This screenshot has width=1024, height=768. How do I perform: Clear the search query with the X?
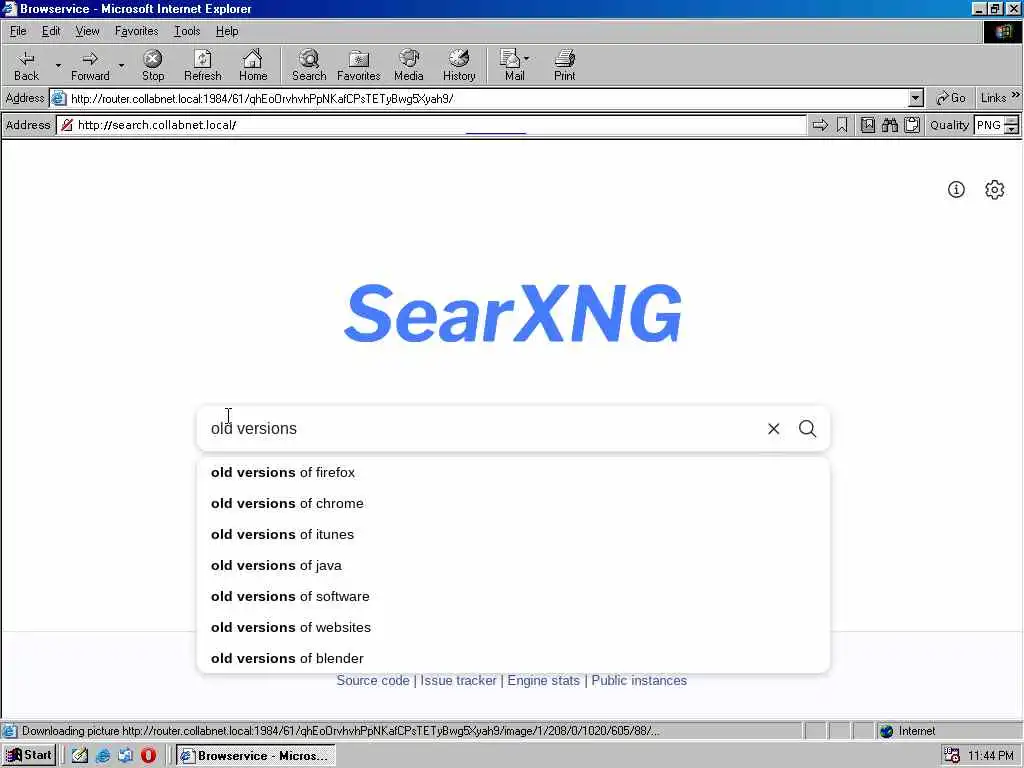click(774, 428)
